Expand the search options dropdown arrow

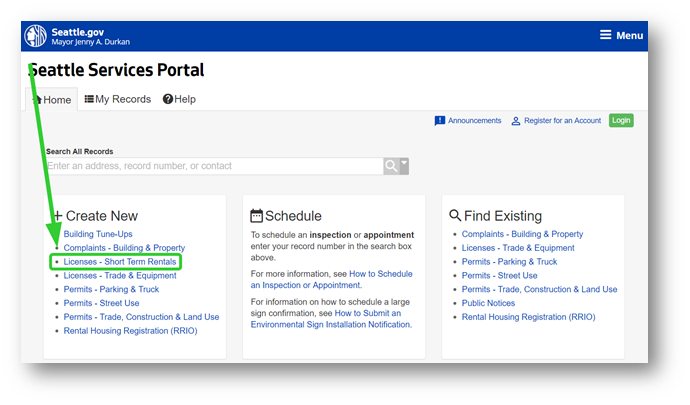click(404, 166)
